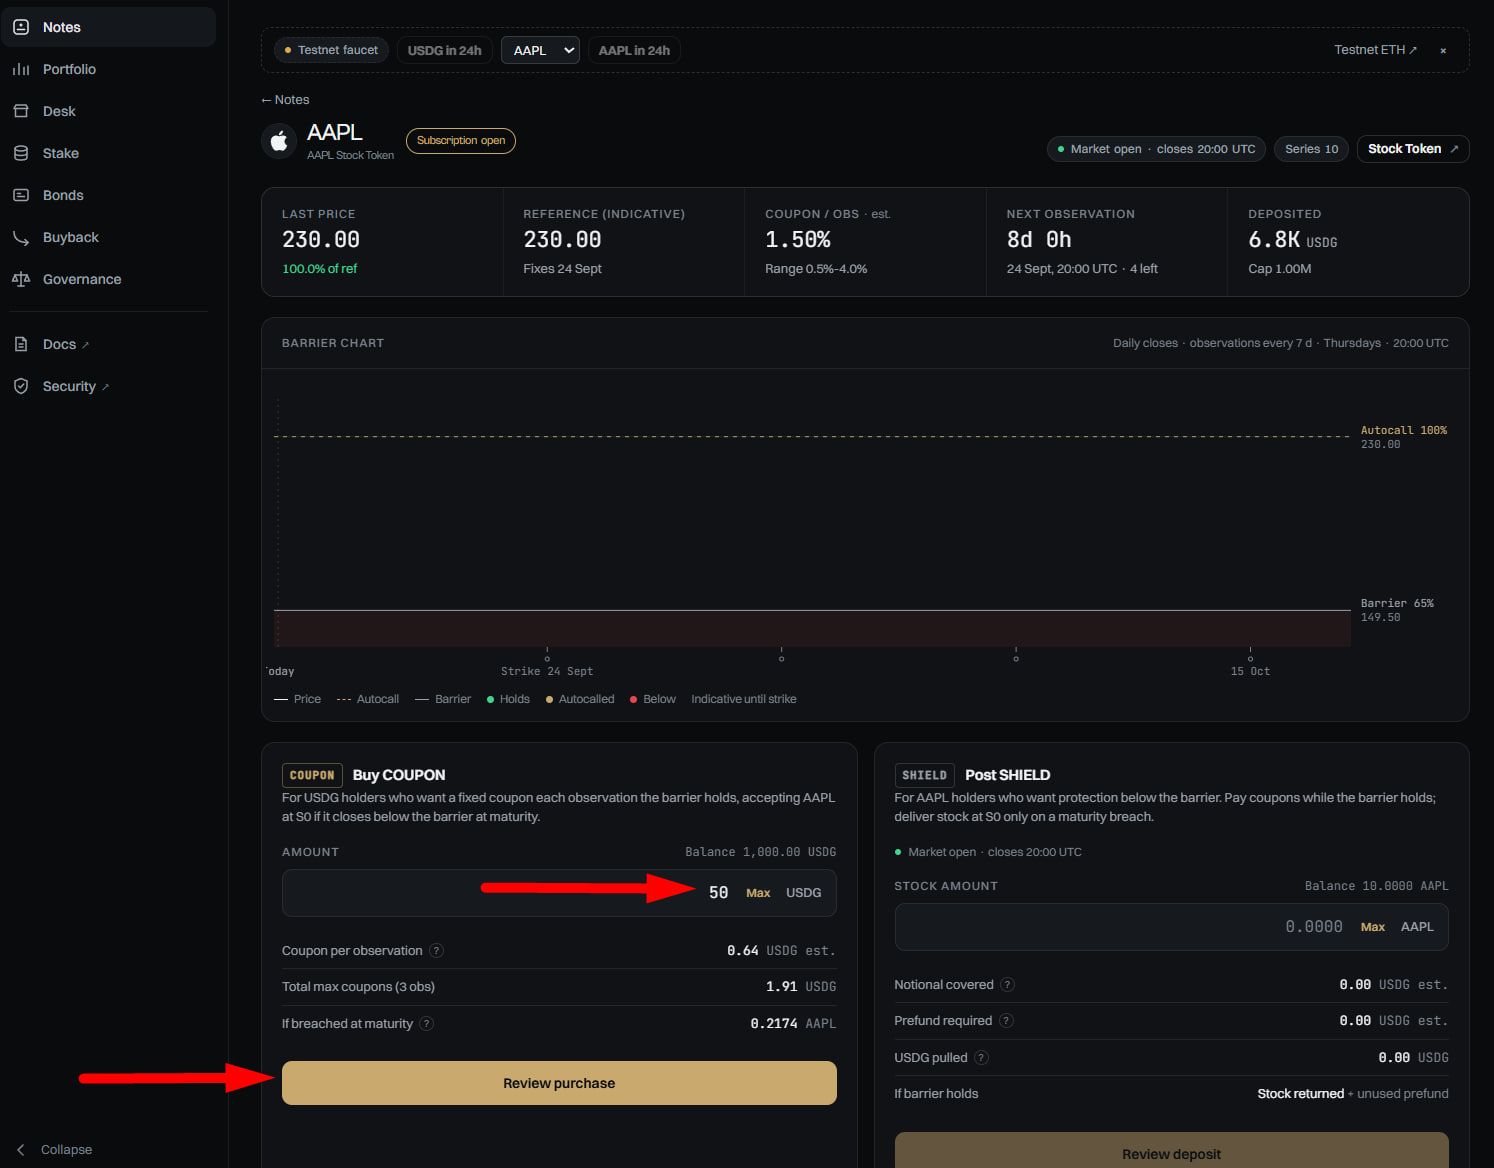This screenshot has width=1494, height=1168.
Task: Click the Docs document icon
Action: click(21, 344)
